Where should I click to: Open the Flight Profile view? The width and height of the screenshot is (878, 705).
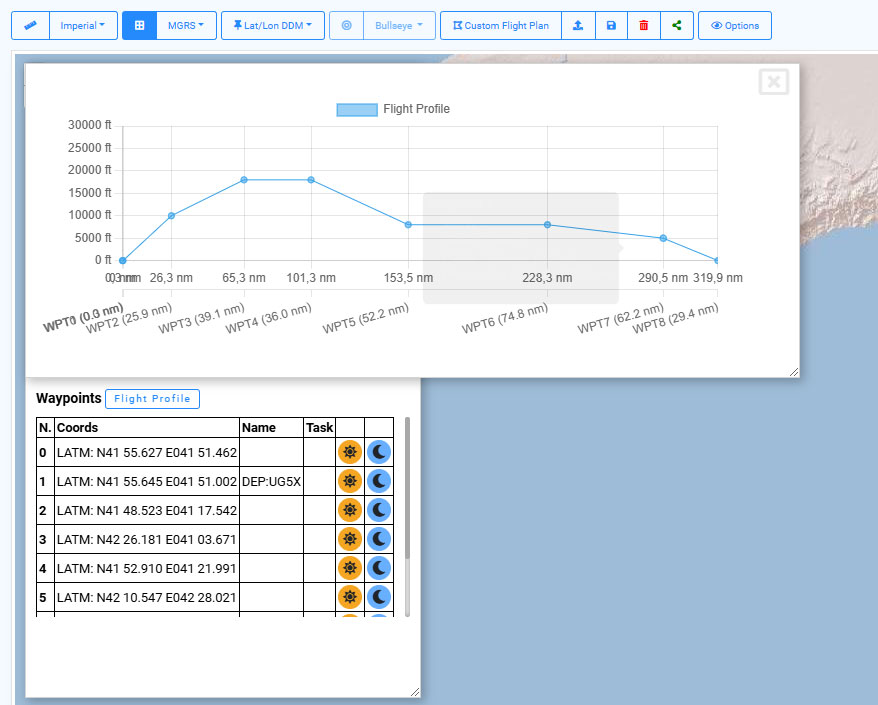coord(152,398)
